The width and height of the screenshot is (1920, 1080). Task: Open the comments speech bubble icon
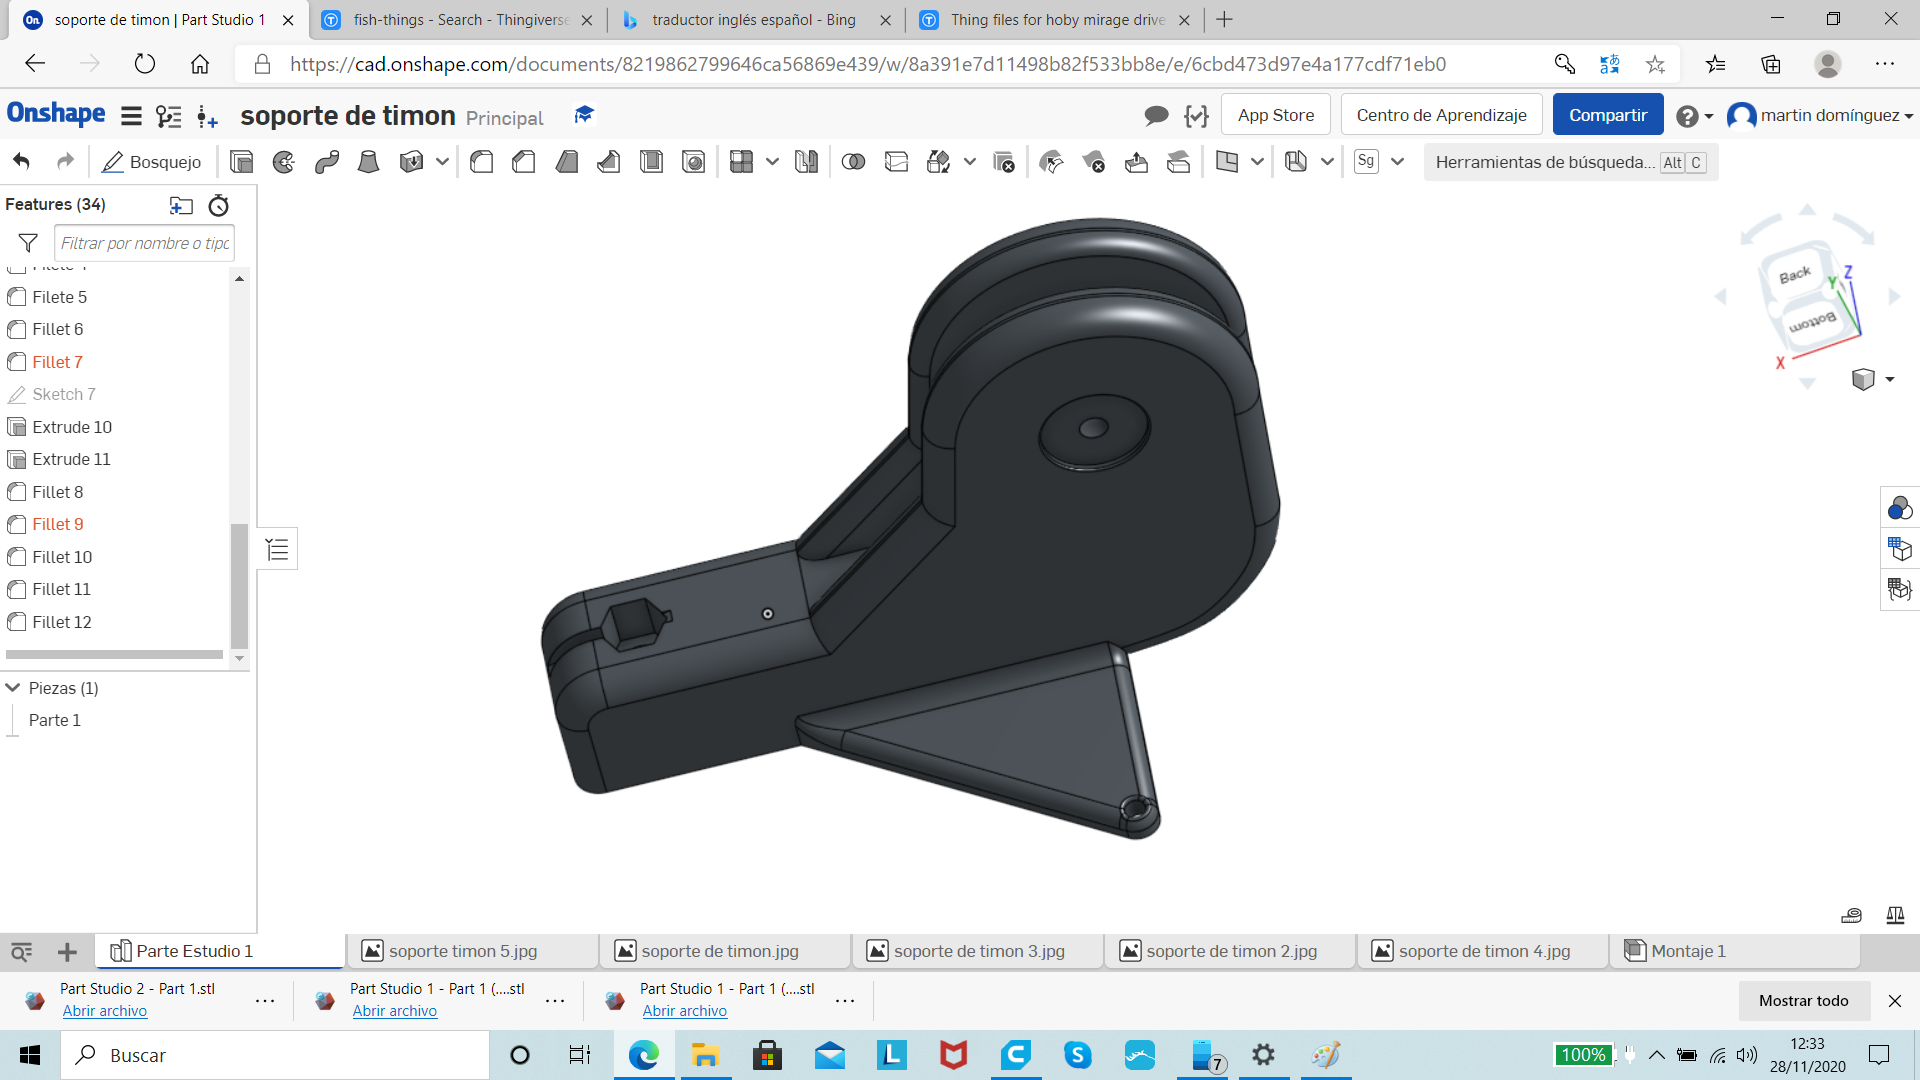[1156, 116]
